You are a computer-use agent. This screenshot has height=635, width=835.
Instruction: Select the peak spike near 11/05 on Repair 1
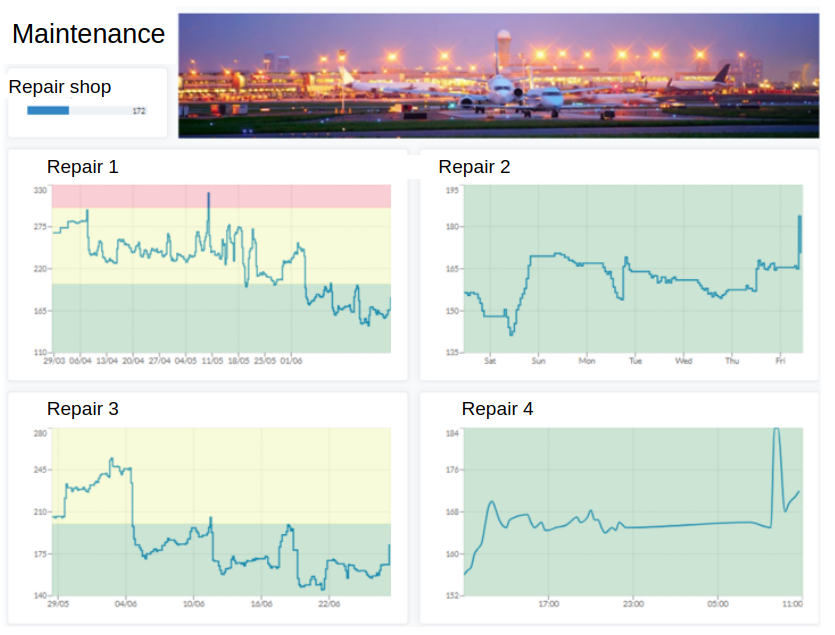pos(210,195)
